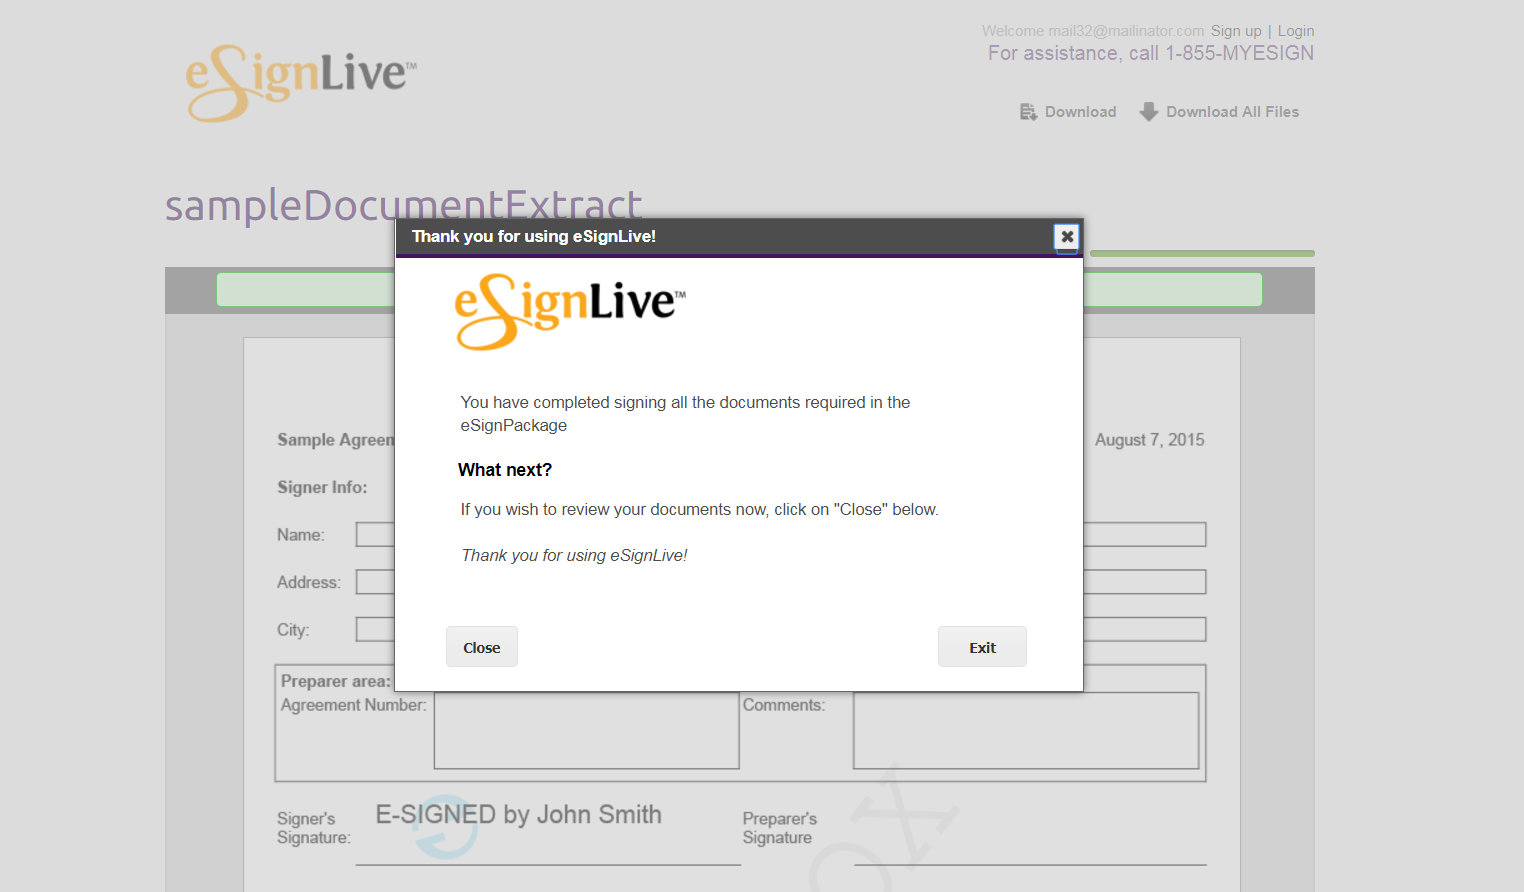Click the eSignLive logo in page header
The height and width of the screenshot is (892, 1524).
pyautogui.click(x=301, y=83)
